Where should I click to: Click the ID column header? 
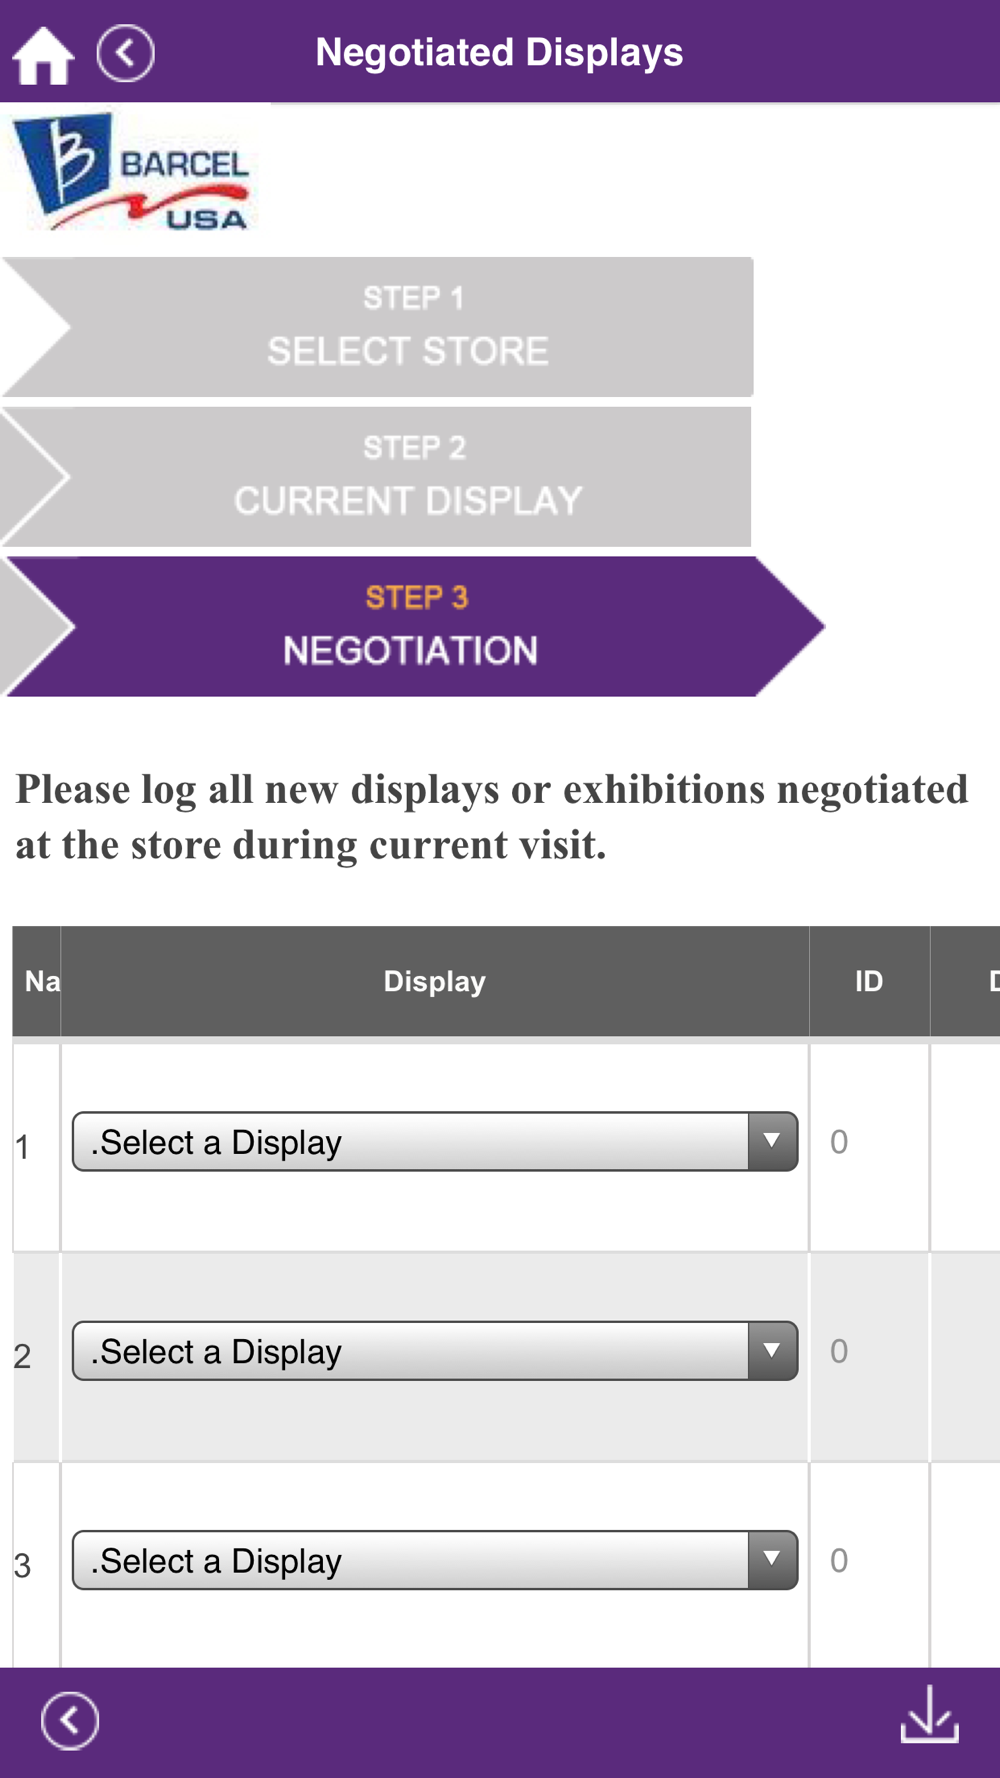click(869, 981)
